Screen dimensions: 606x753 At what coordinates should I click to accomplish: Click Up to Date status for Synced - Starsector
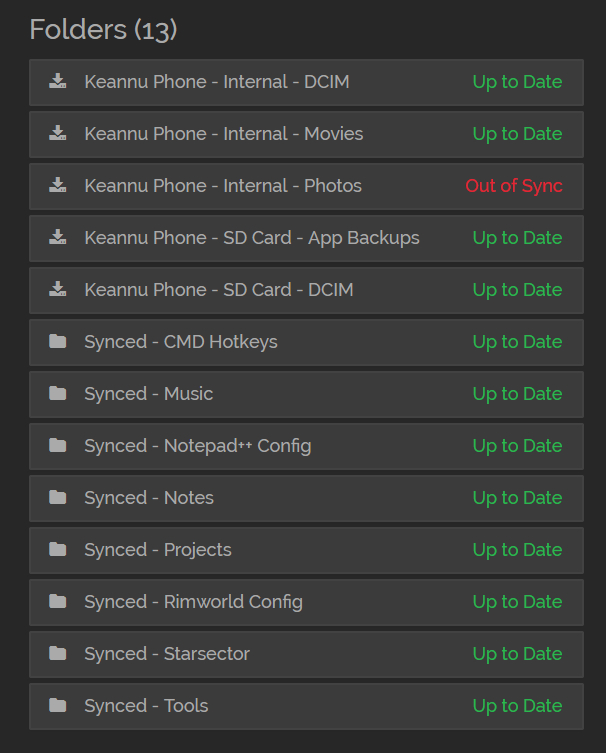click(x=517, y=654)
